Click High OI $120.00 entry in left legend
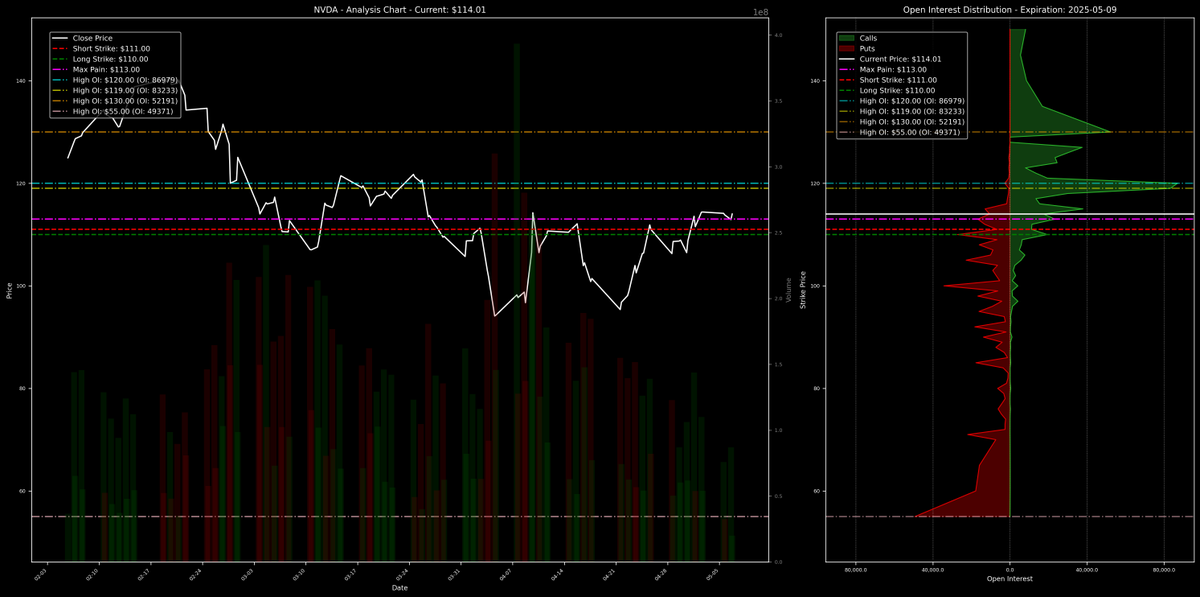This screenshot has height=597, width=1200. tap(115, 80)
